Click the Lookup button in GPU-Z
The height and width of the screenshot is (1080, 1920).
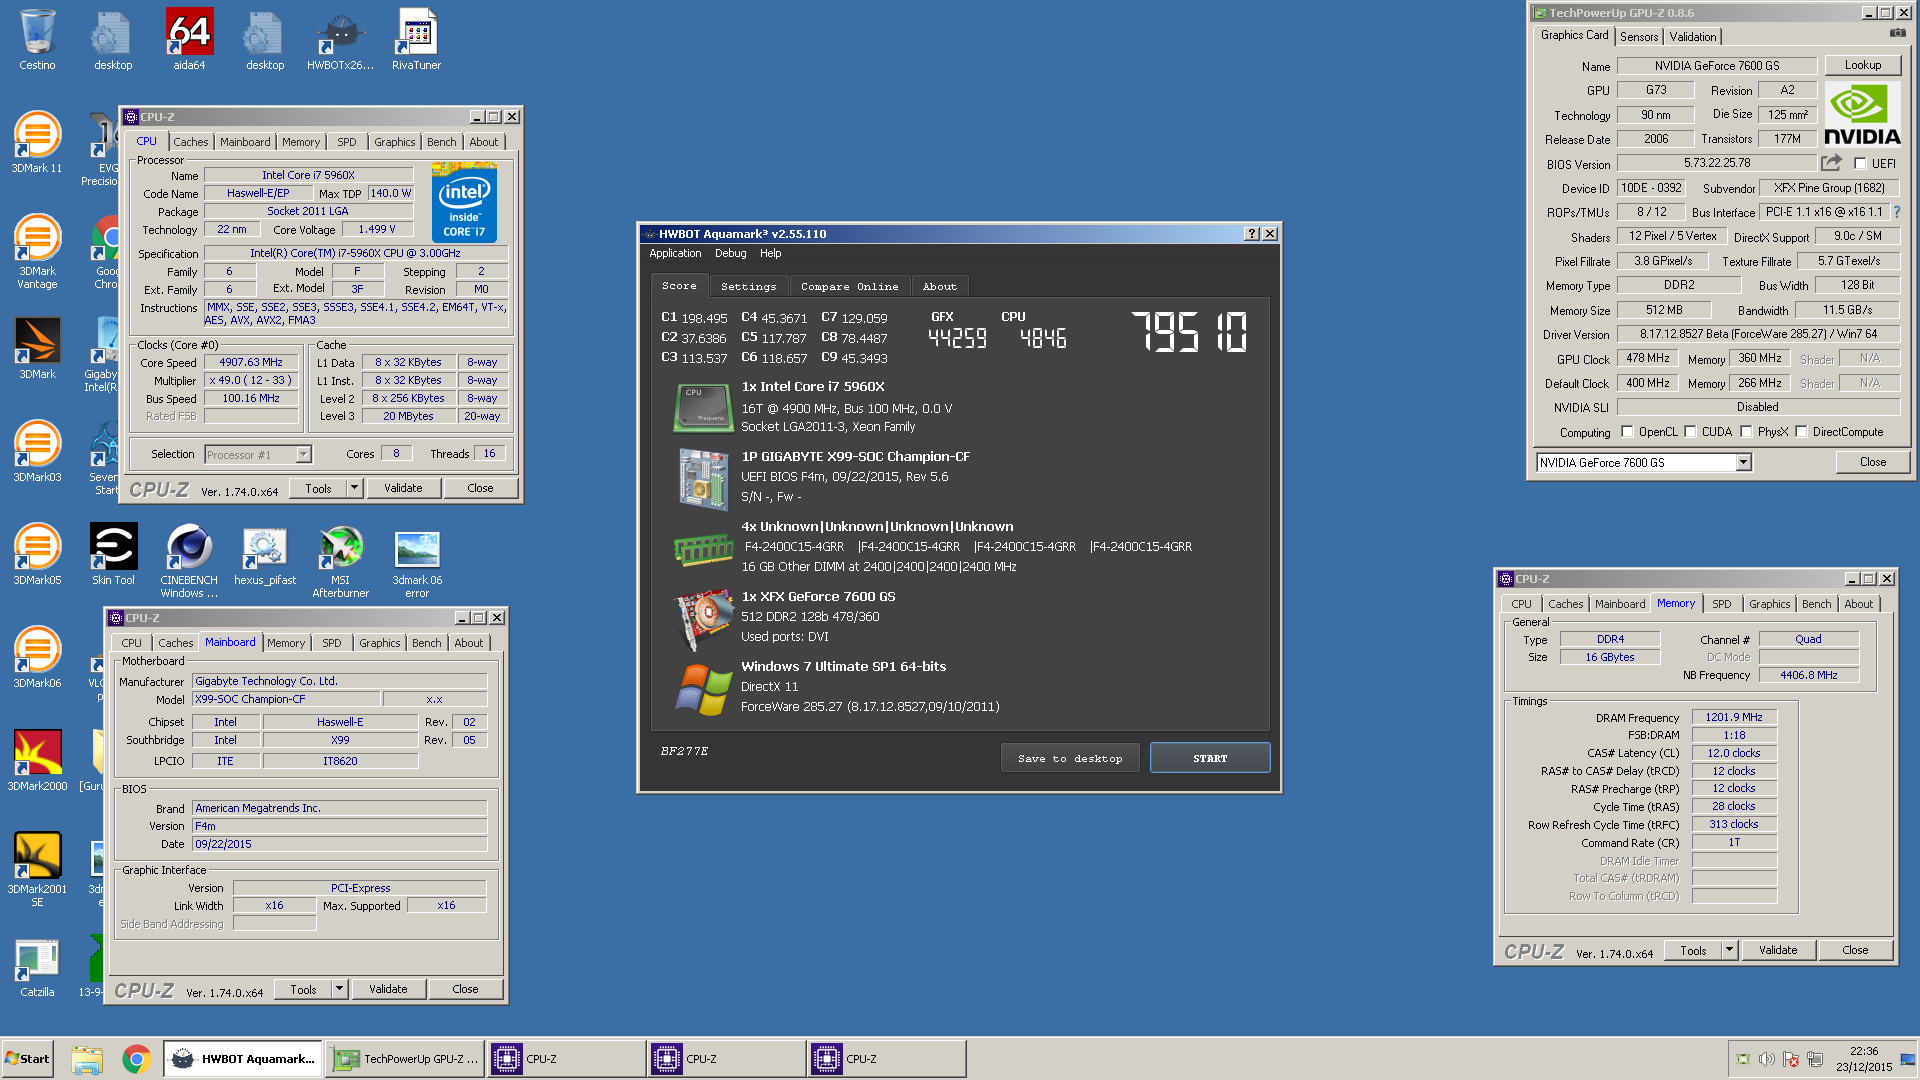pyautogui.click(x=1862, y=65)
